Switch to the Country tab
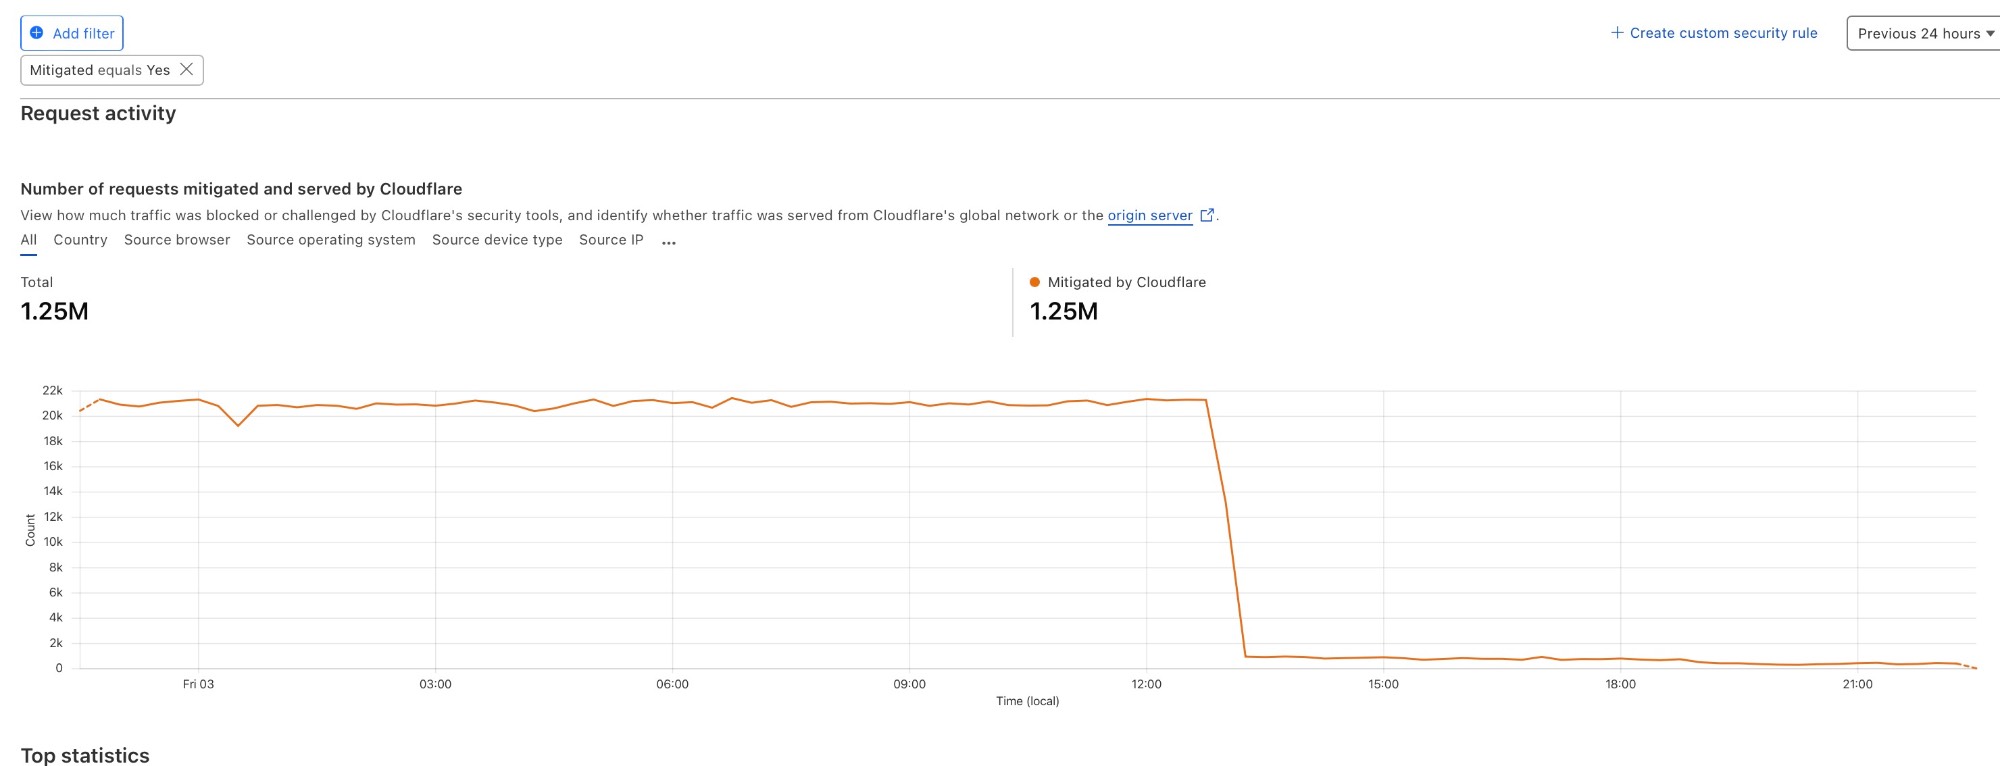This screenshot has height=766, width=2000. (80, 240)
